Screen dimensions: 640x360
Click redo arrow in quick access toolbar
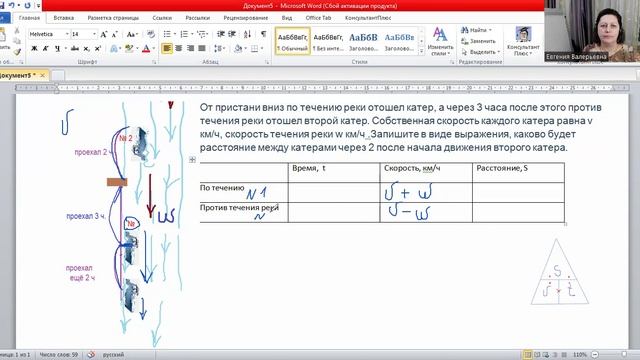pos(27,6)
